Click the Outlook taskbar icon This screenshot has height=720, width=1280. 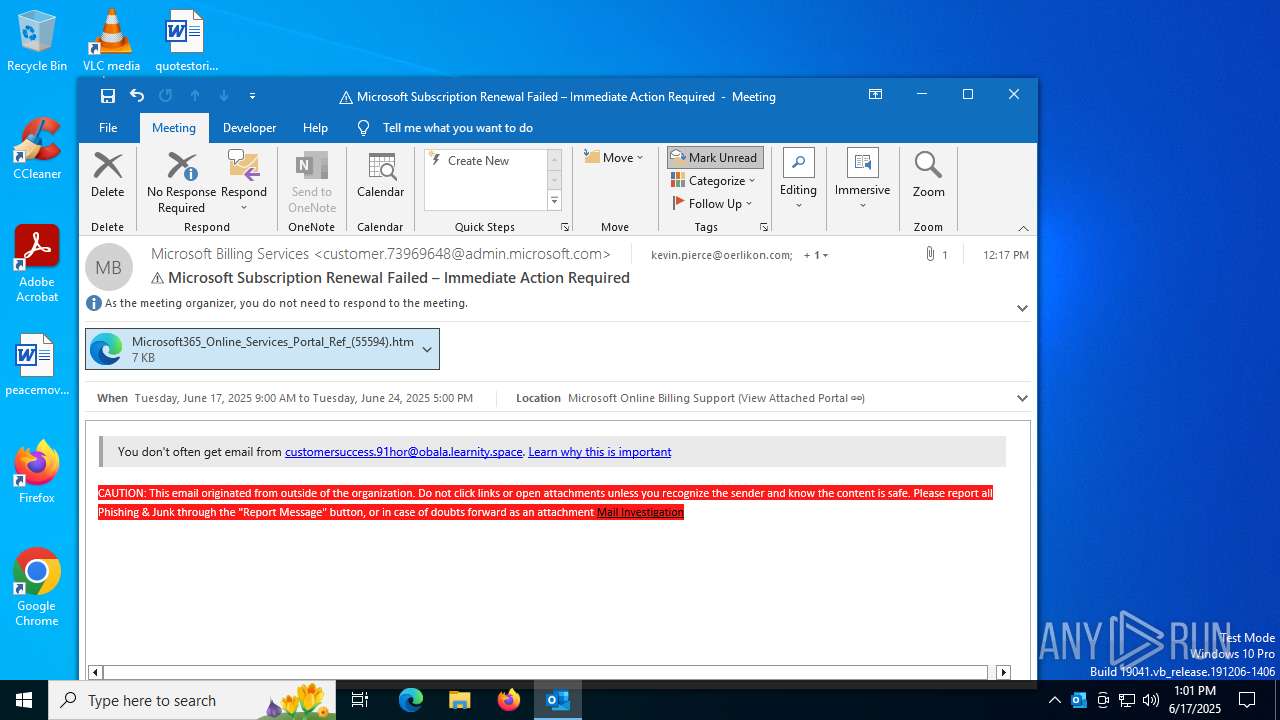(x=558, y=700)
